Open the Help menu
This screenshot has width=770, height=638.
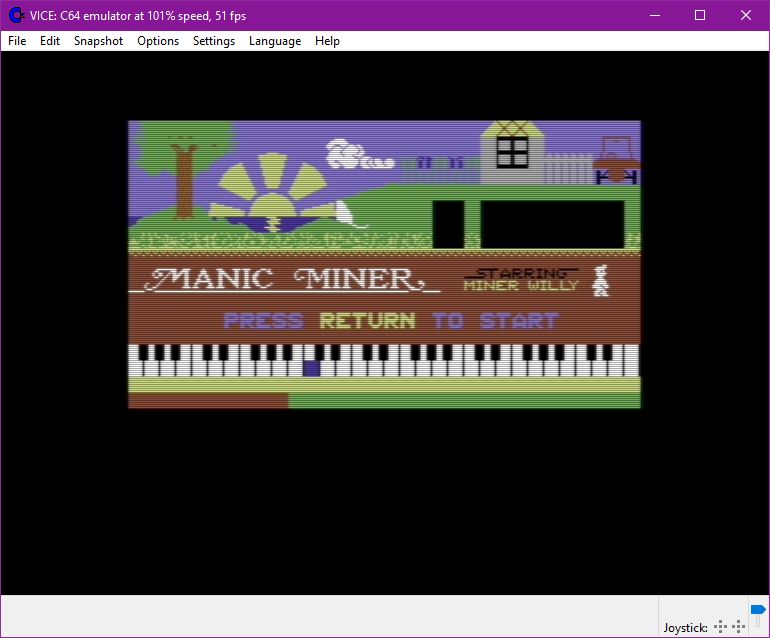click(x=327, y=41)
